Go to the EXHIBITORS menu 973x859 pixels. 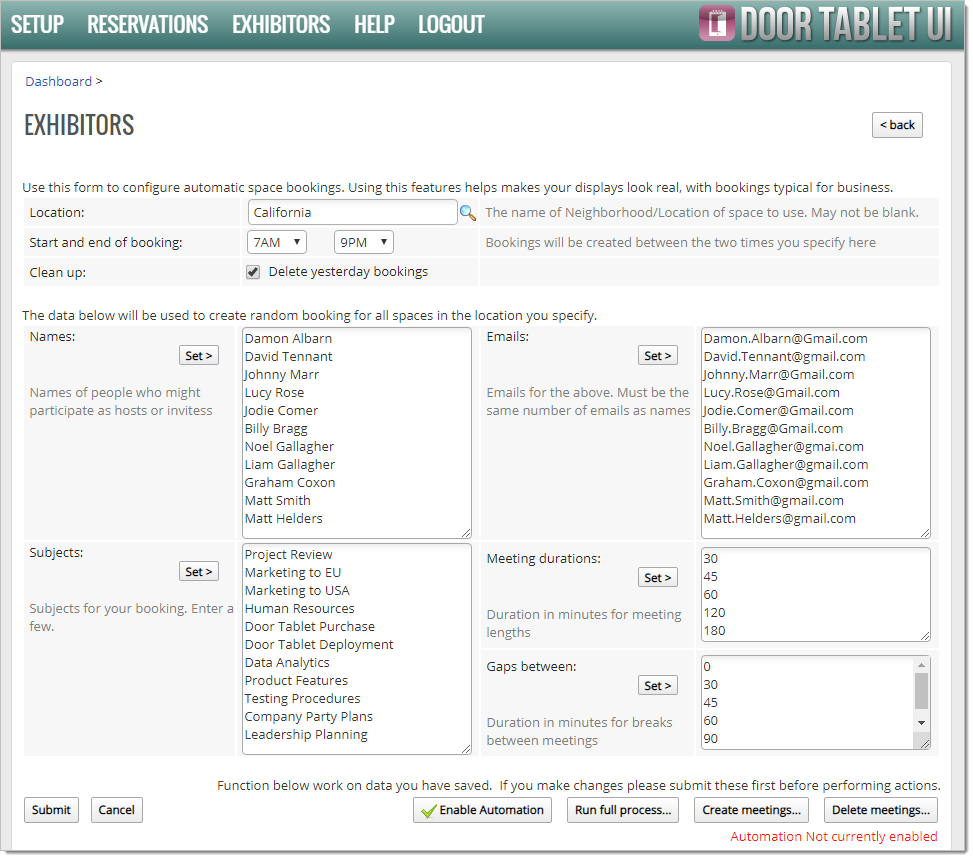(281, 25)
